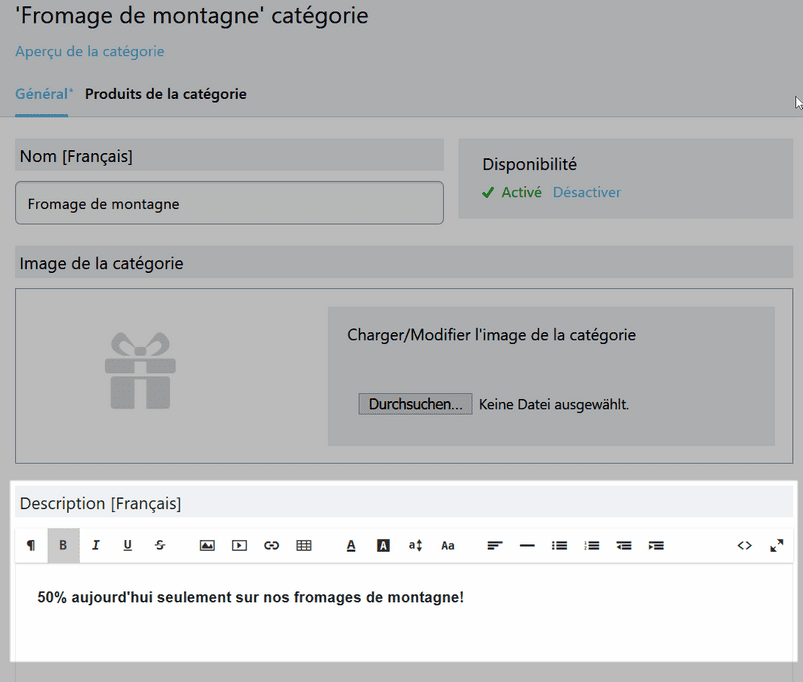
Task: Click the gift placeholder category image
Action: click(140, 371)
